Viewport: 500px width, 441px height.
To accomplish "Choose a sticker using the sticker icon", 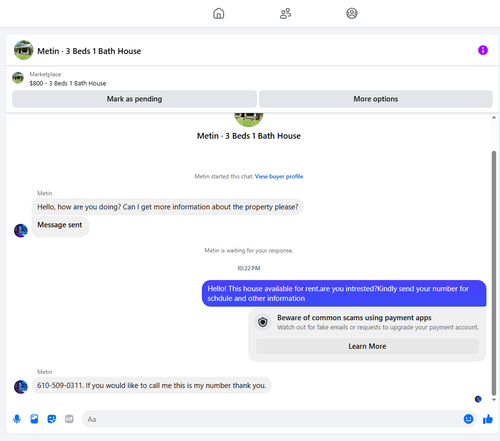I will pyautogui.click(x=52, y=419).
